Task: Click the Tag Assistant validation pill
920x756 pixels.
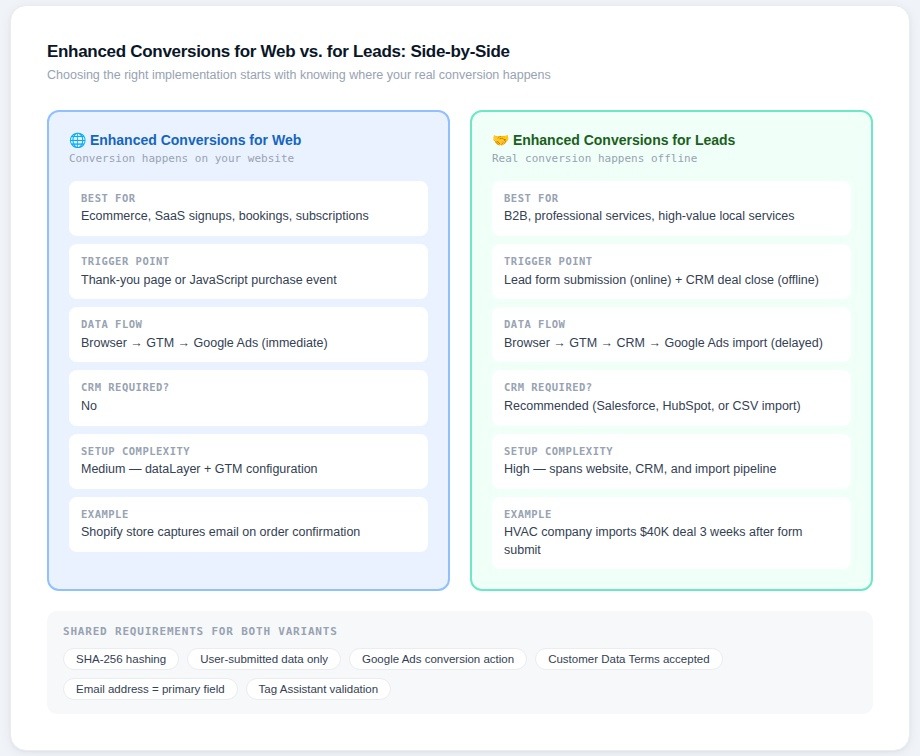Action: coord(318,689)
